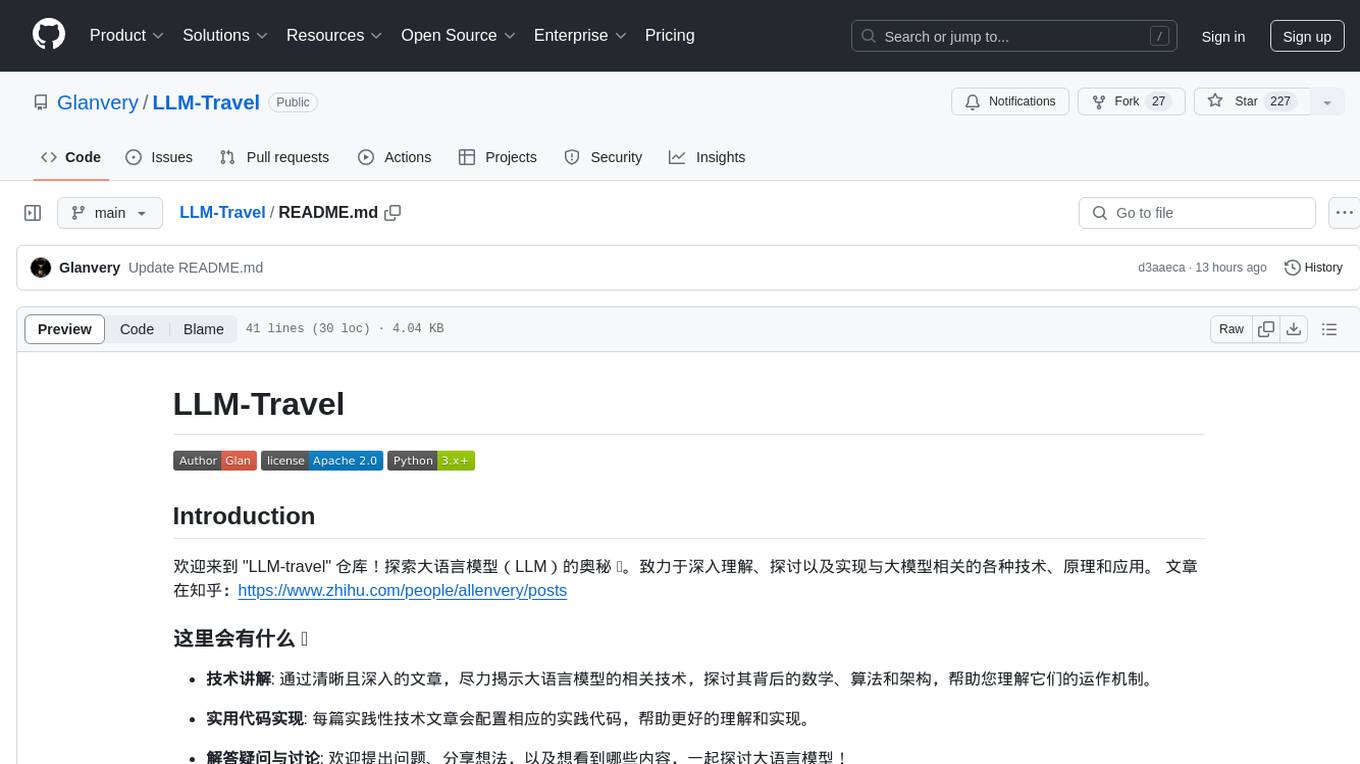Select the Blame view
Screen dimensions: 1360x764
tap(204, 329)
